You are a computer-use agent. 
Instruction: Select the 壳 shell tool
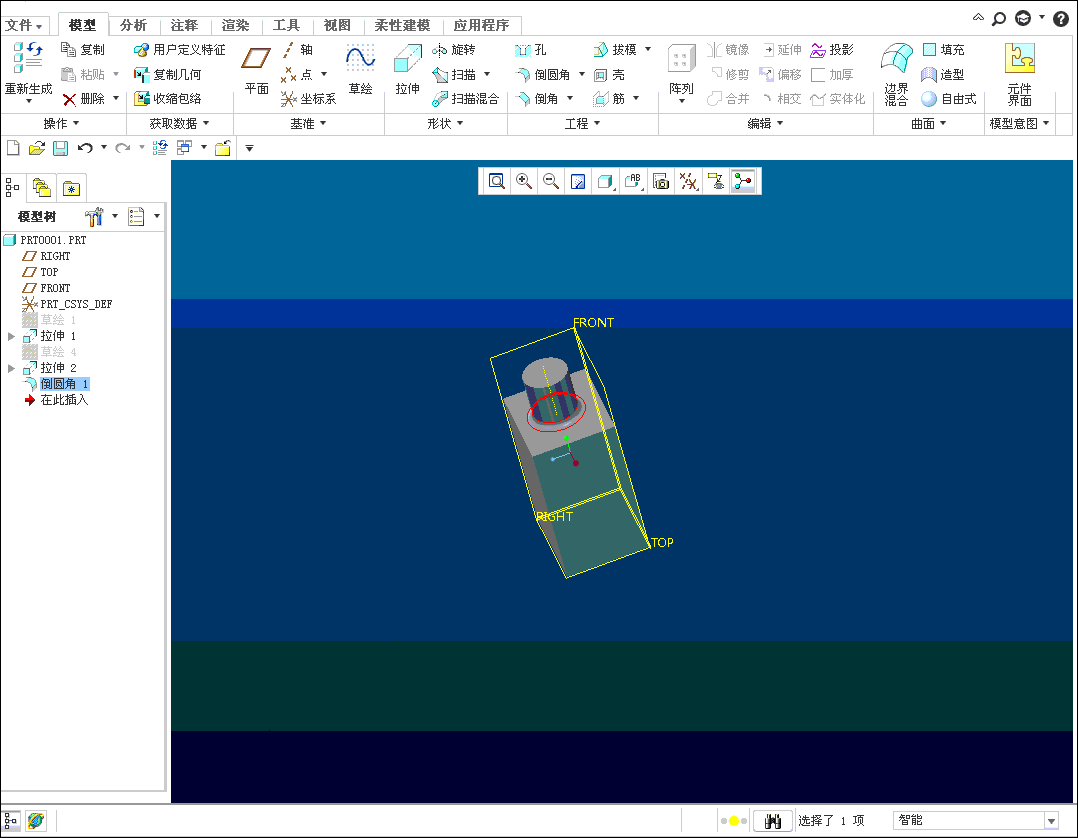click(x=609, y=74)
